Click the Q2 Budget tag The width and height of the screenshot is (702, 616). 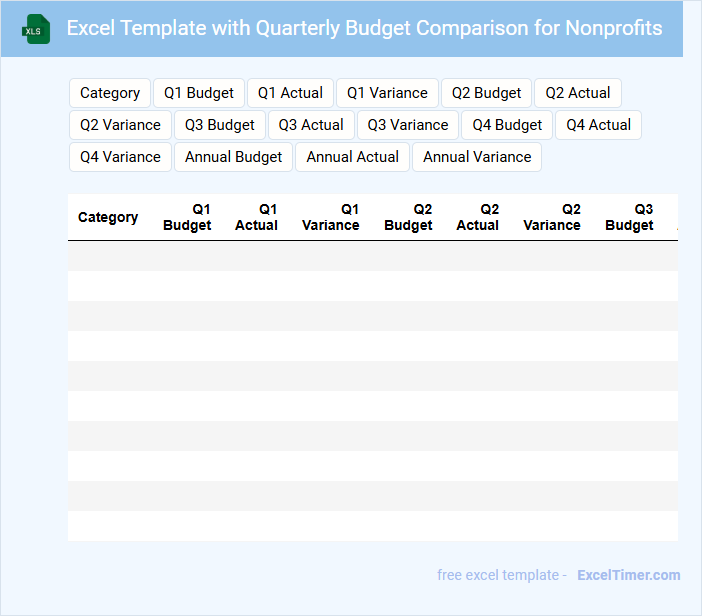[486, 93]
